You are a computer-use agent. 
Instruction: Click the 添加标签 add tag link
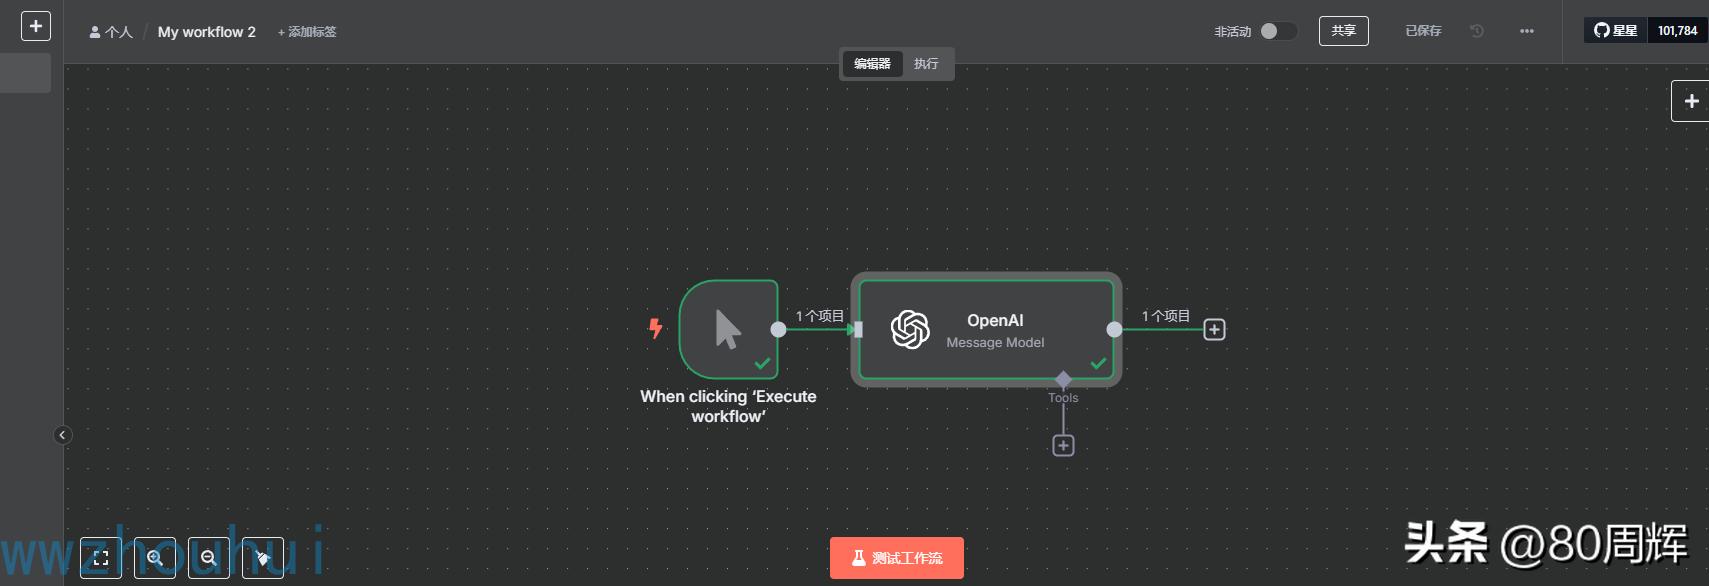pos(307,32)
